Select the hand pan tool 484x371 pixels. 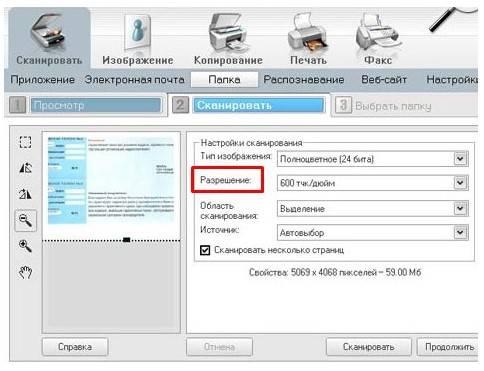click(25, 272)
